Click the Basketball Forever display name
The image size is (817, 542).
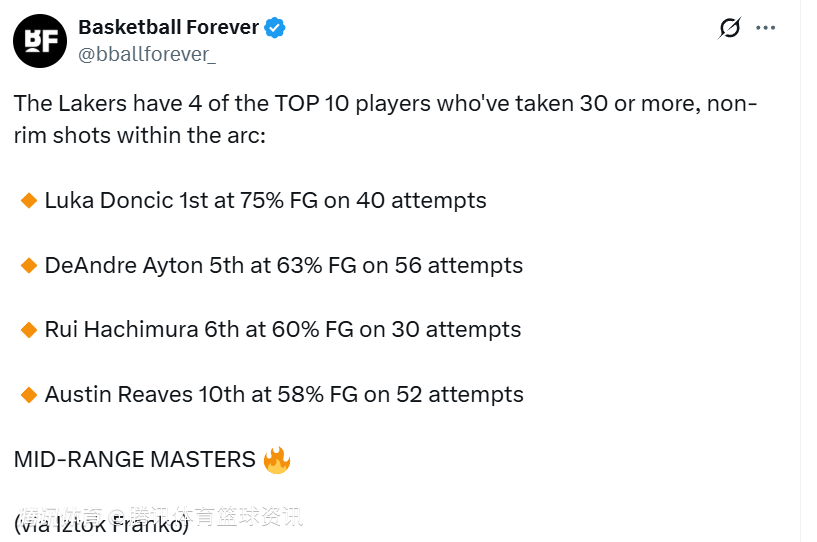[x=168, y=27]
